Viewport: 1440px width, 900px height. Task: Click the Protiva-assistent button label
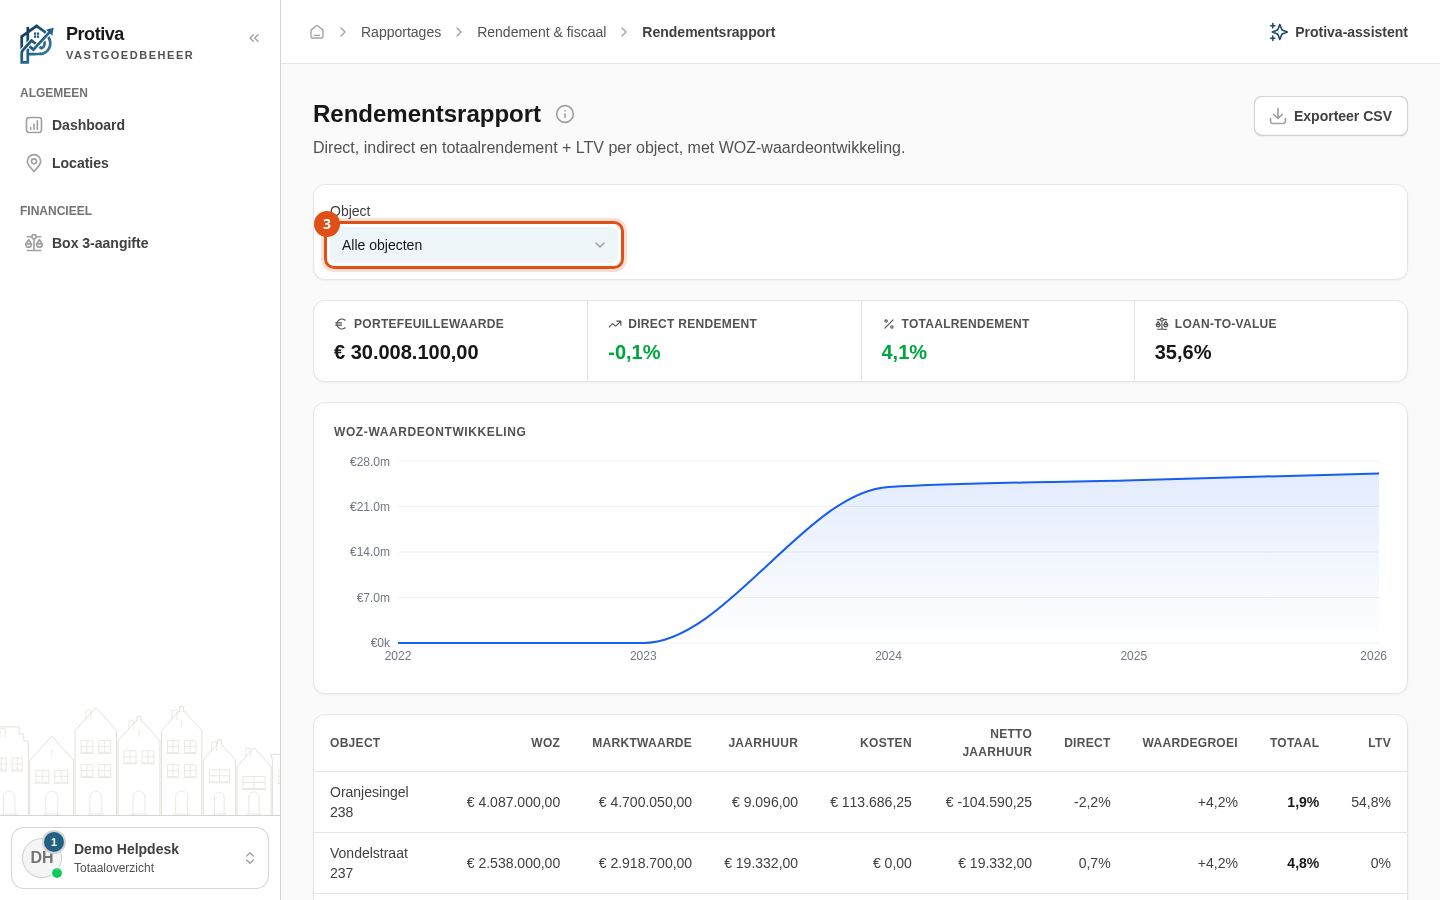[x=1351, y=32]
